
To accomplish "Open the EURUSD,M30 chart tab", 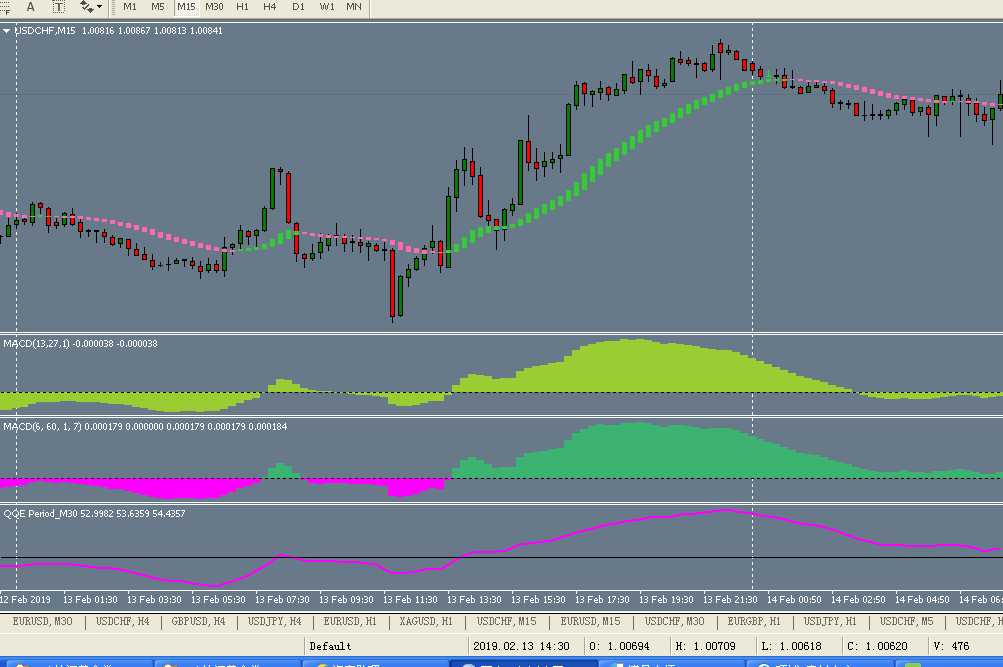I will click(42, 621).
